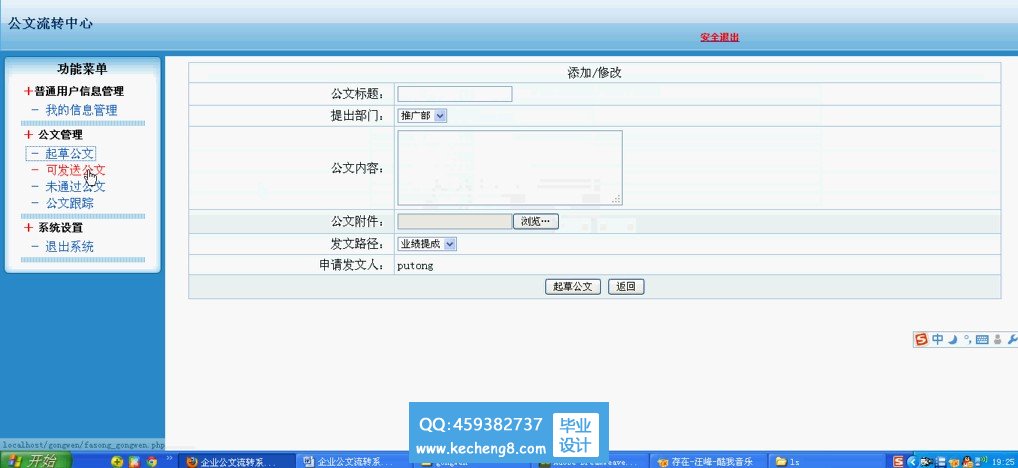Screen dimensions: 1018x468
Task: Open the ls folder taskbar button
Action: pos(826,462)
